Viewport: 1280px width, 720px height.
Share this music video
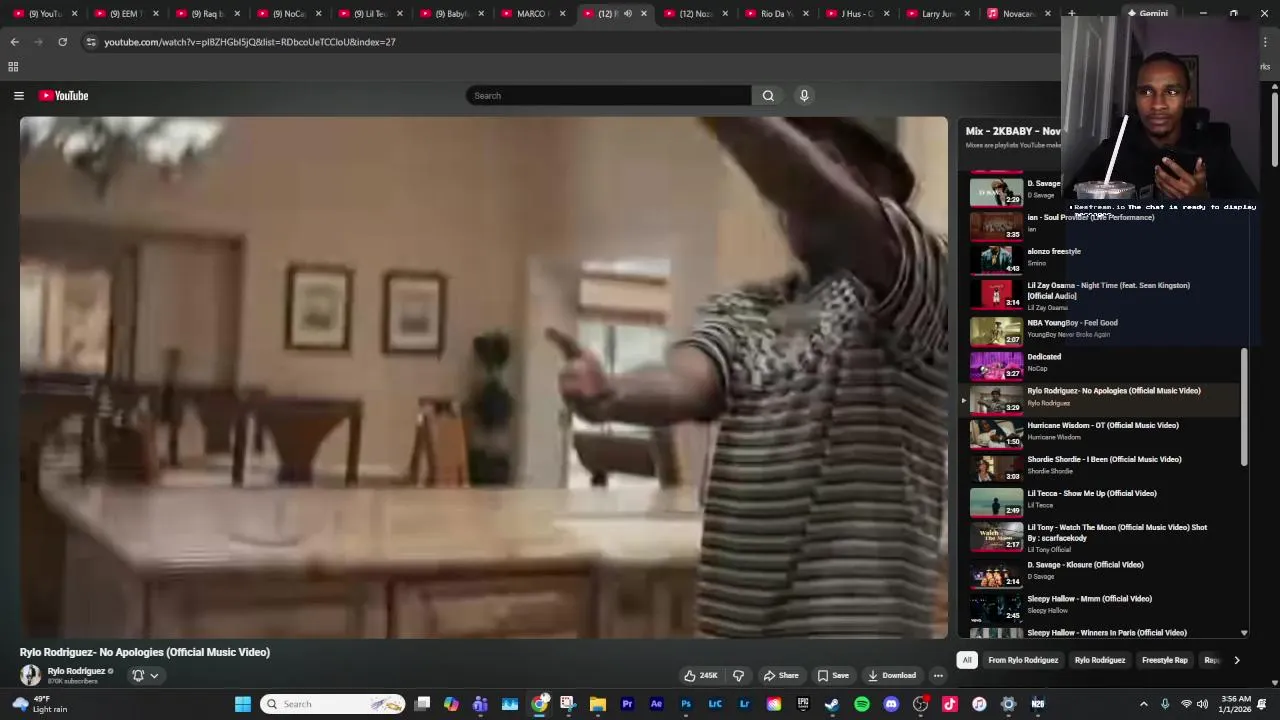781,675
